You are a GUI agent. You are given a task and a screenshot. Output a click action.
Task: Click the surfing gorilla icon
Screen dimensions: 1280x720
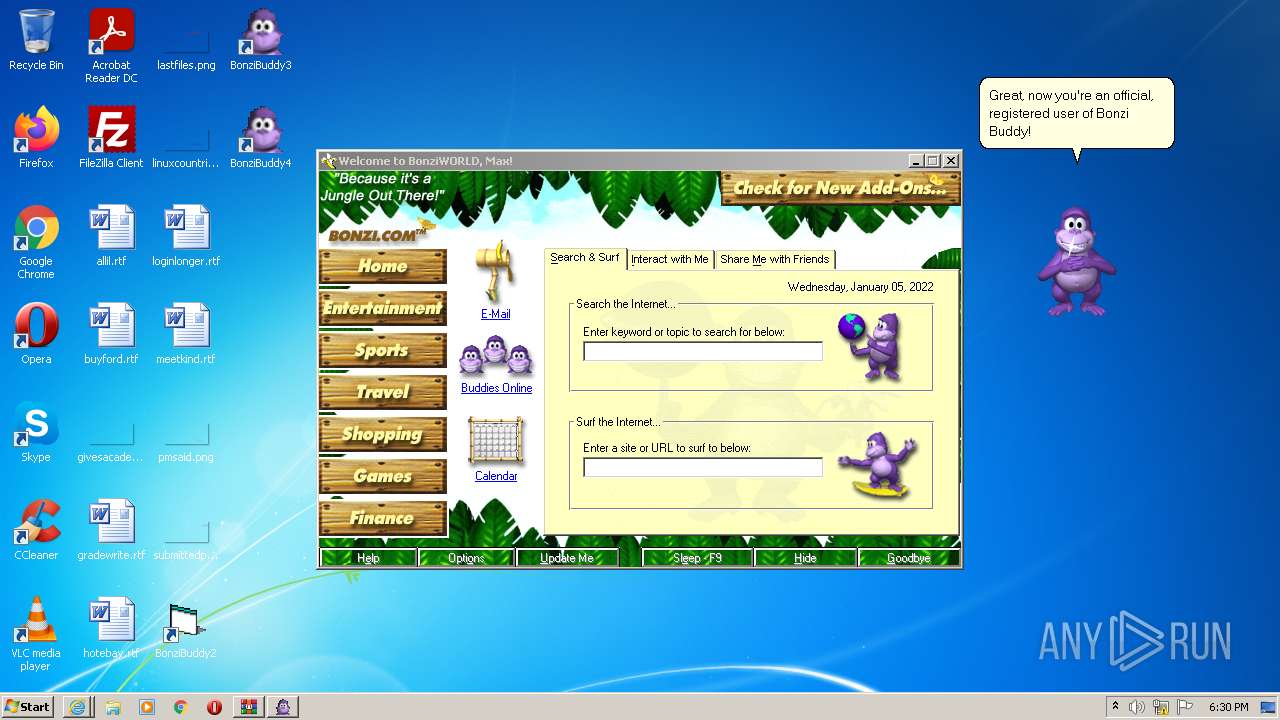(877, 465)
